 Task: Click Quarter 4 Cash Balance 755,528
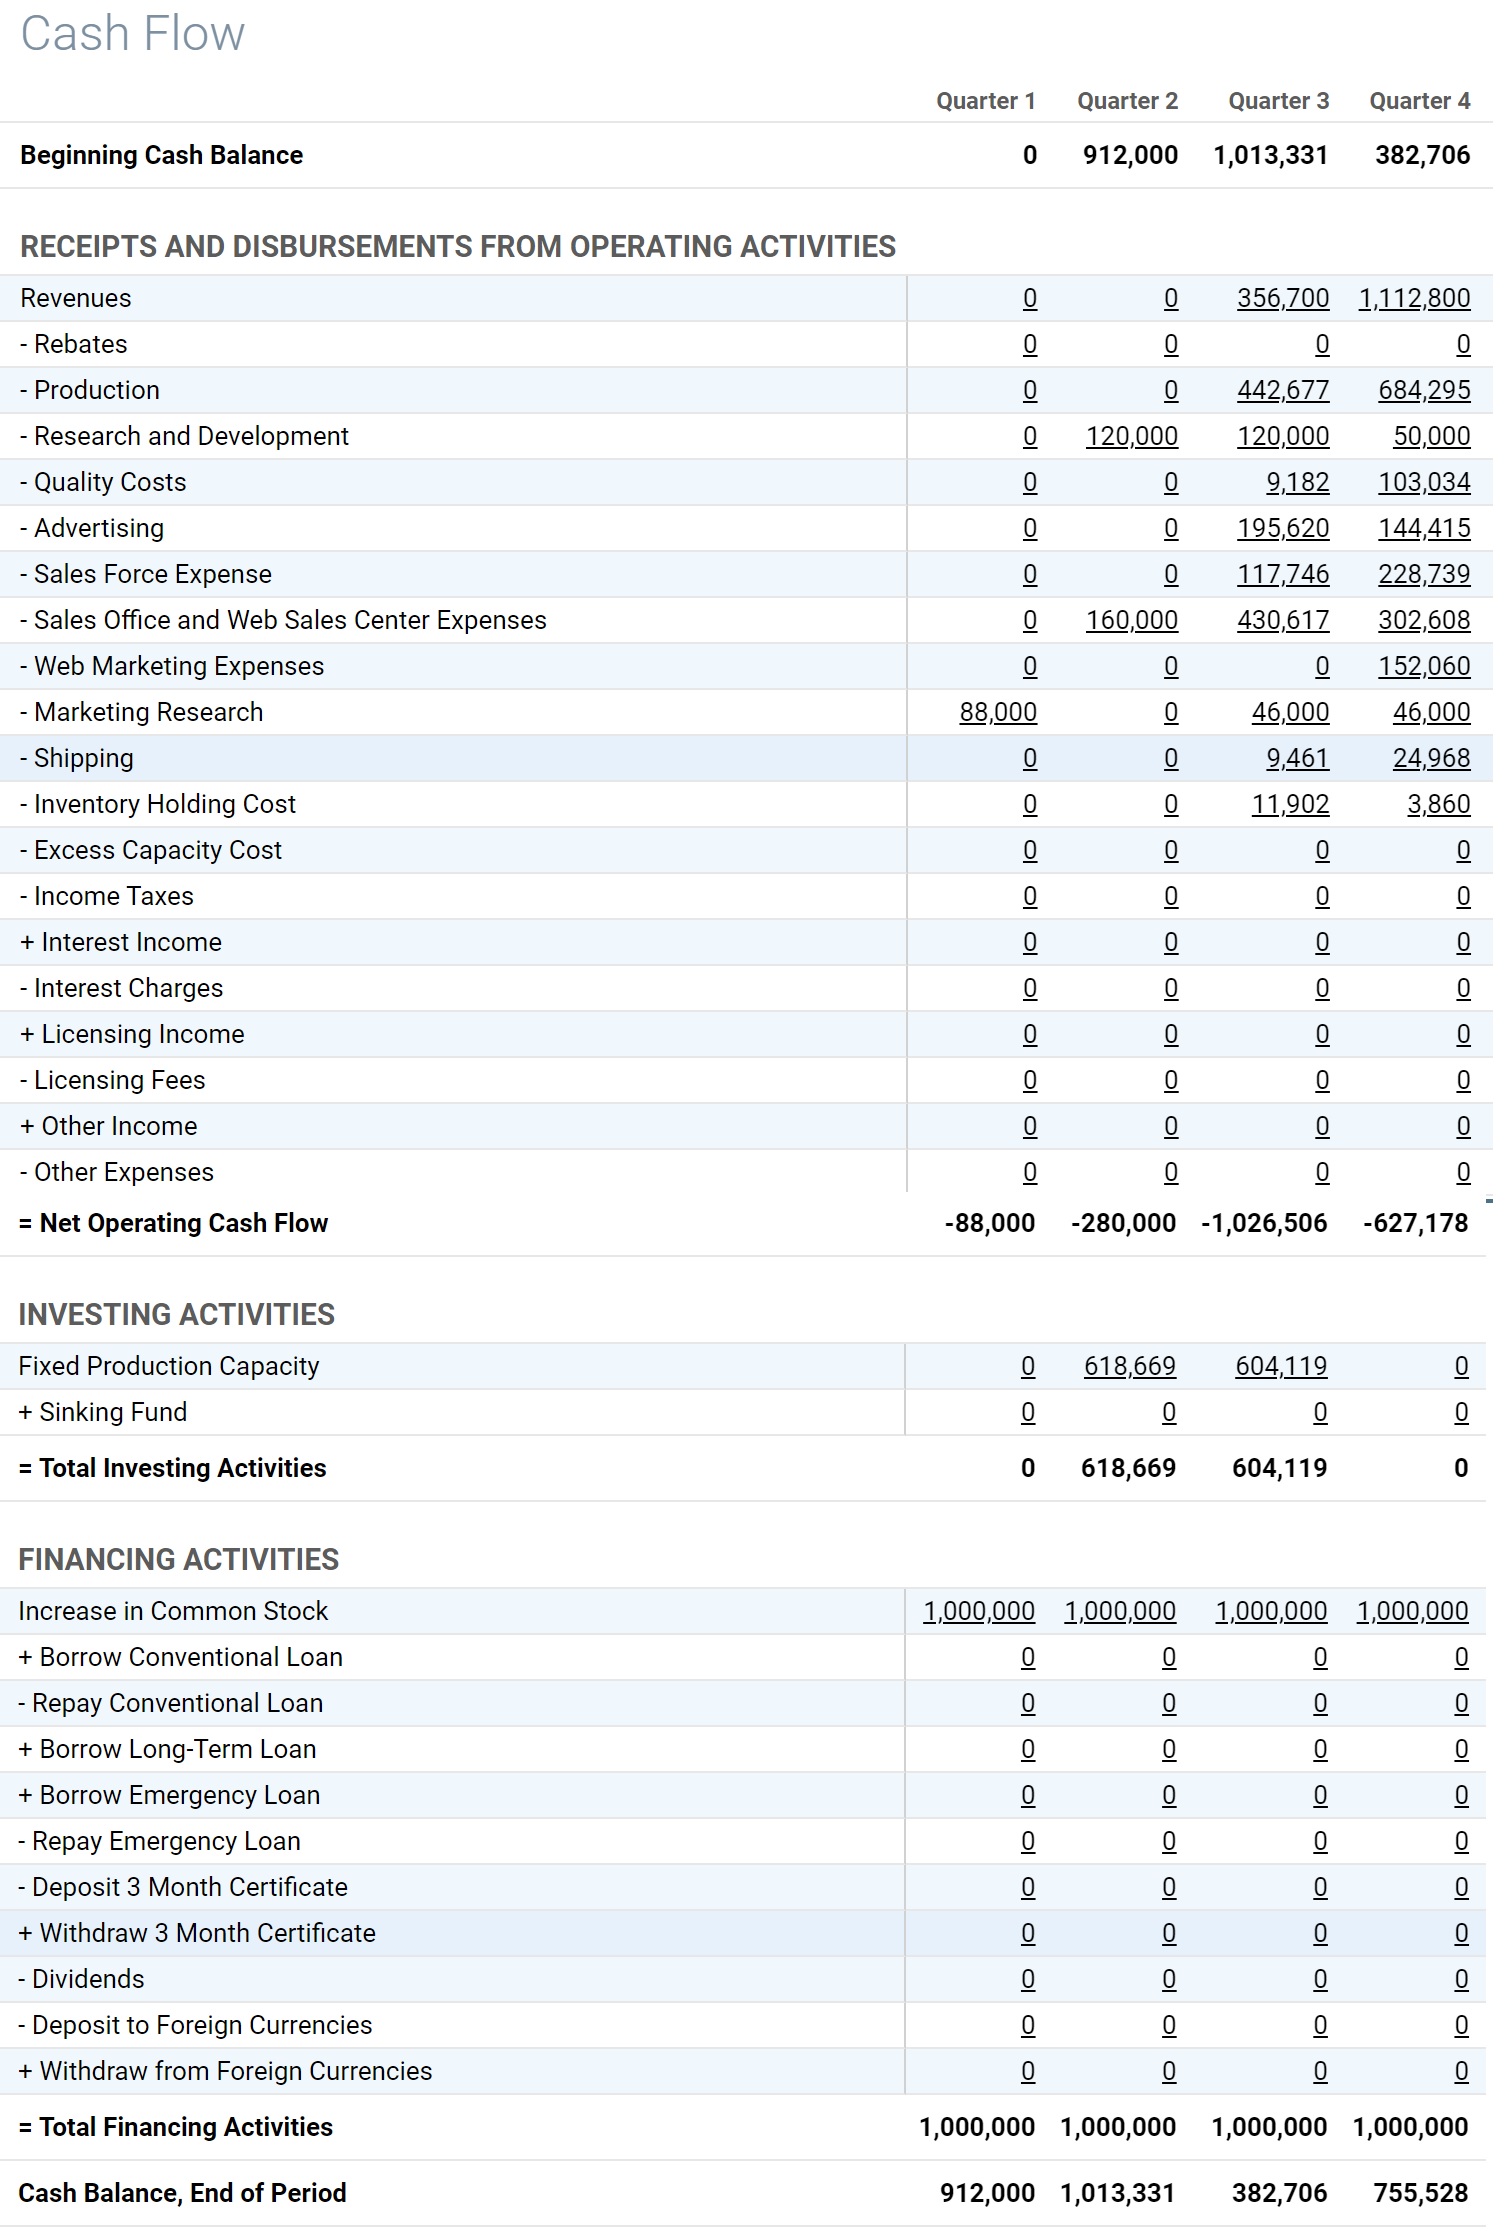tap(1420, 2193)
